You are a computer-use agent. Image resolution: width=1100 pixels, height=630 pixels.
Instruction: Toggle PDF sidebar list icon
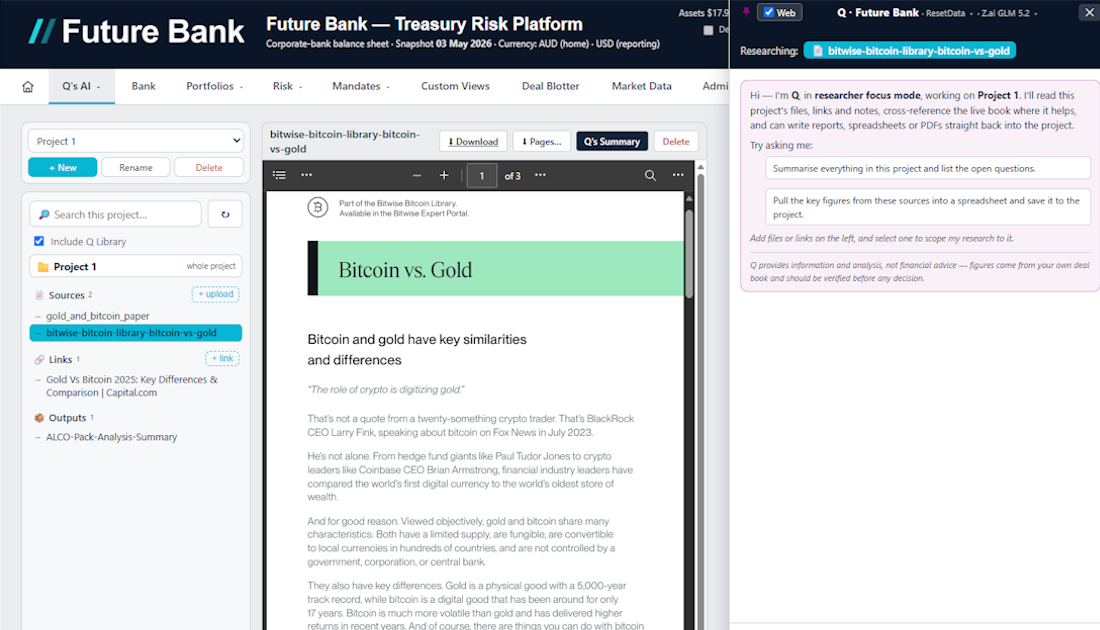point(279,175)
